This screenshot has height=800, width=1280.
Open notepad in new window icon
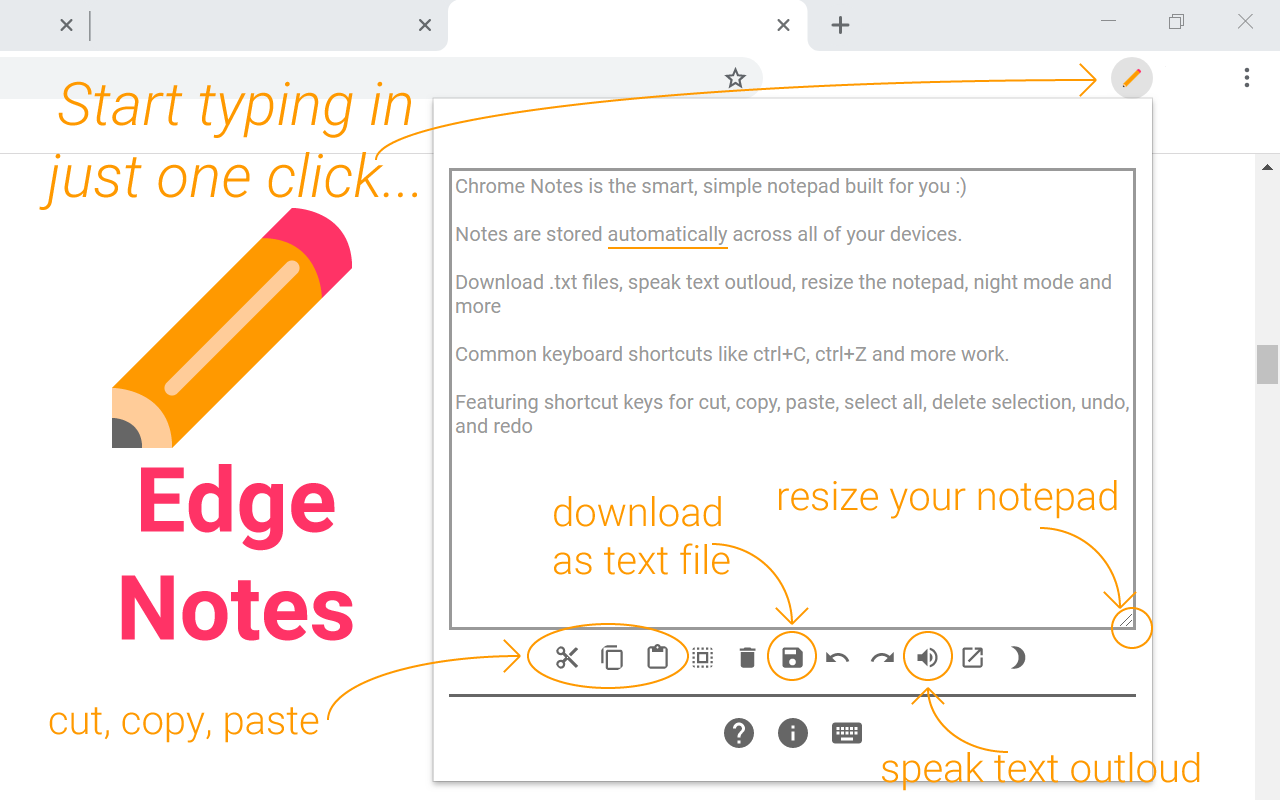(972, 658)
